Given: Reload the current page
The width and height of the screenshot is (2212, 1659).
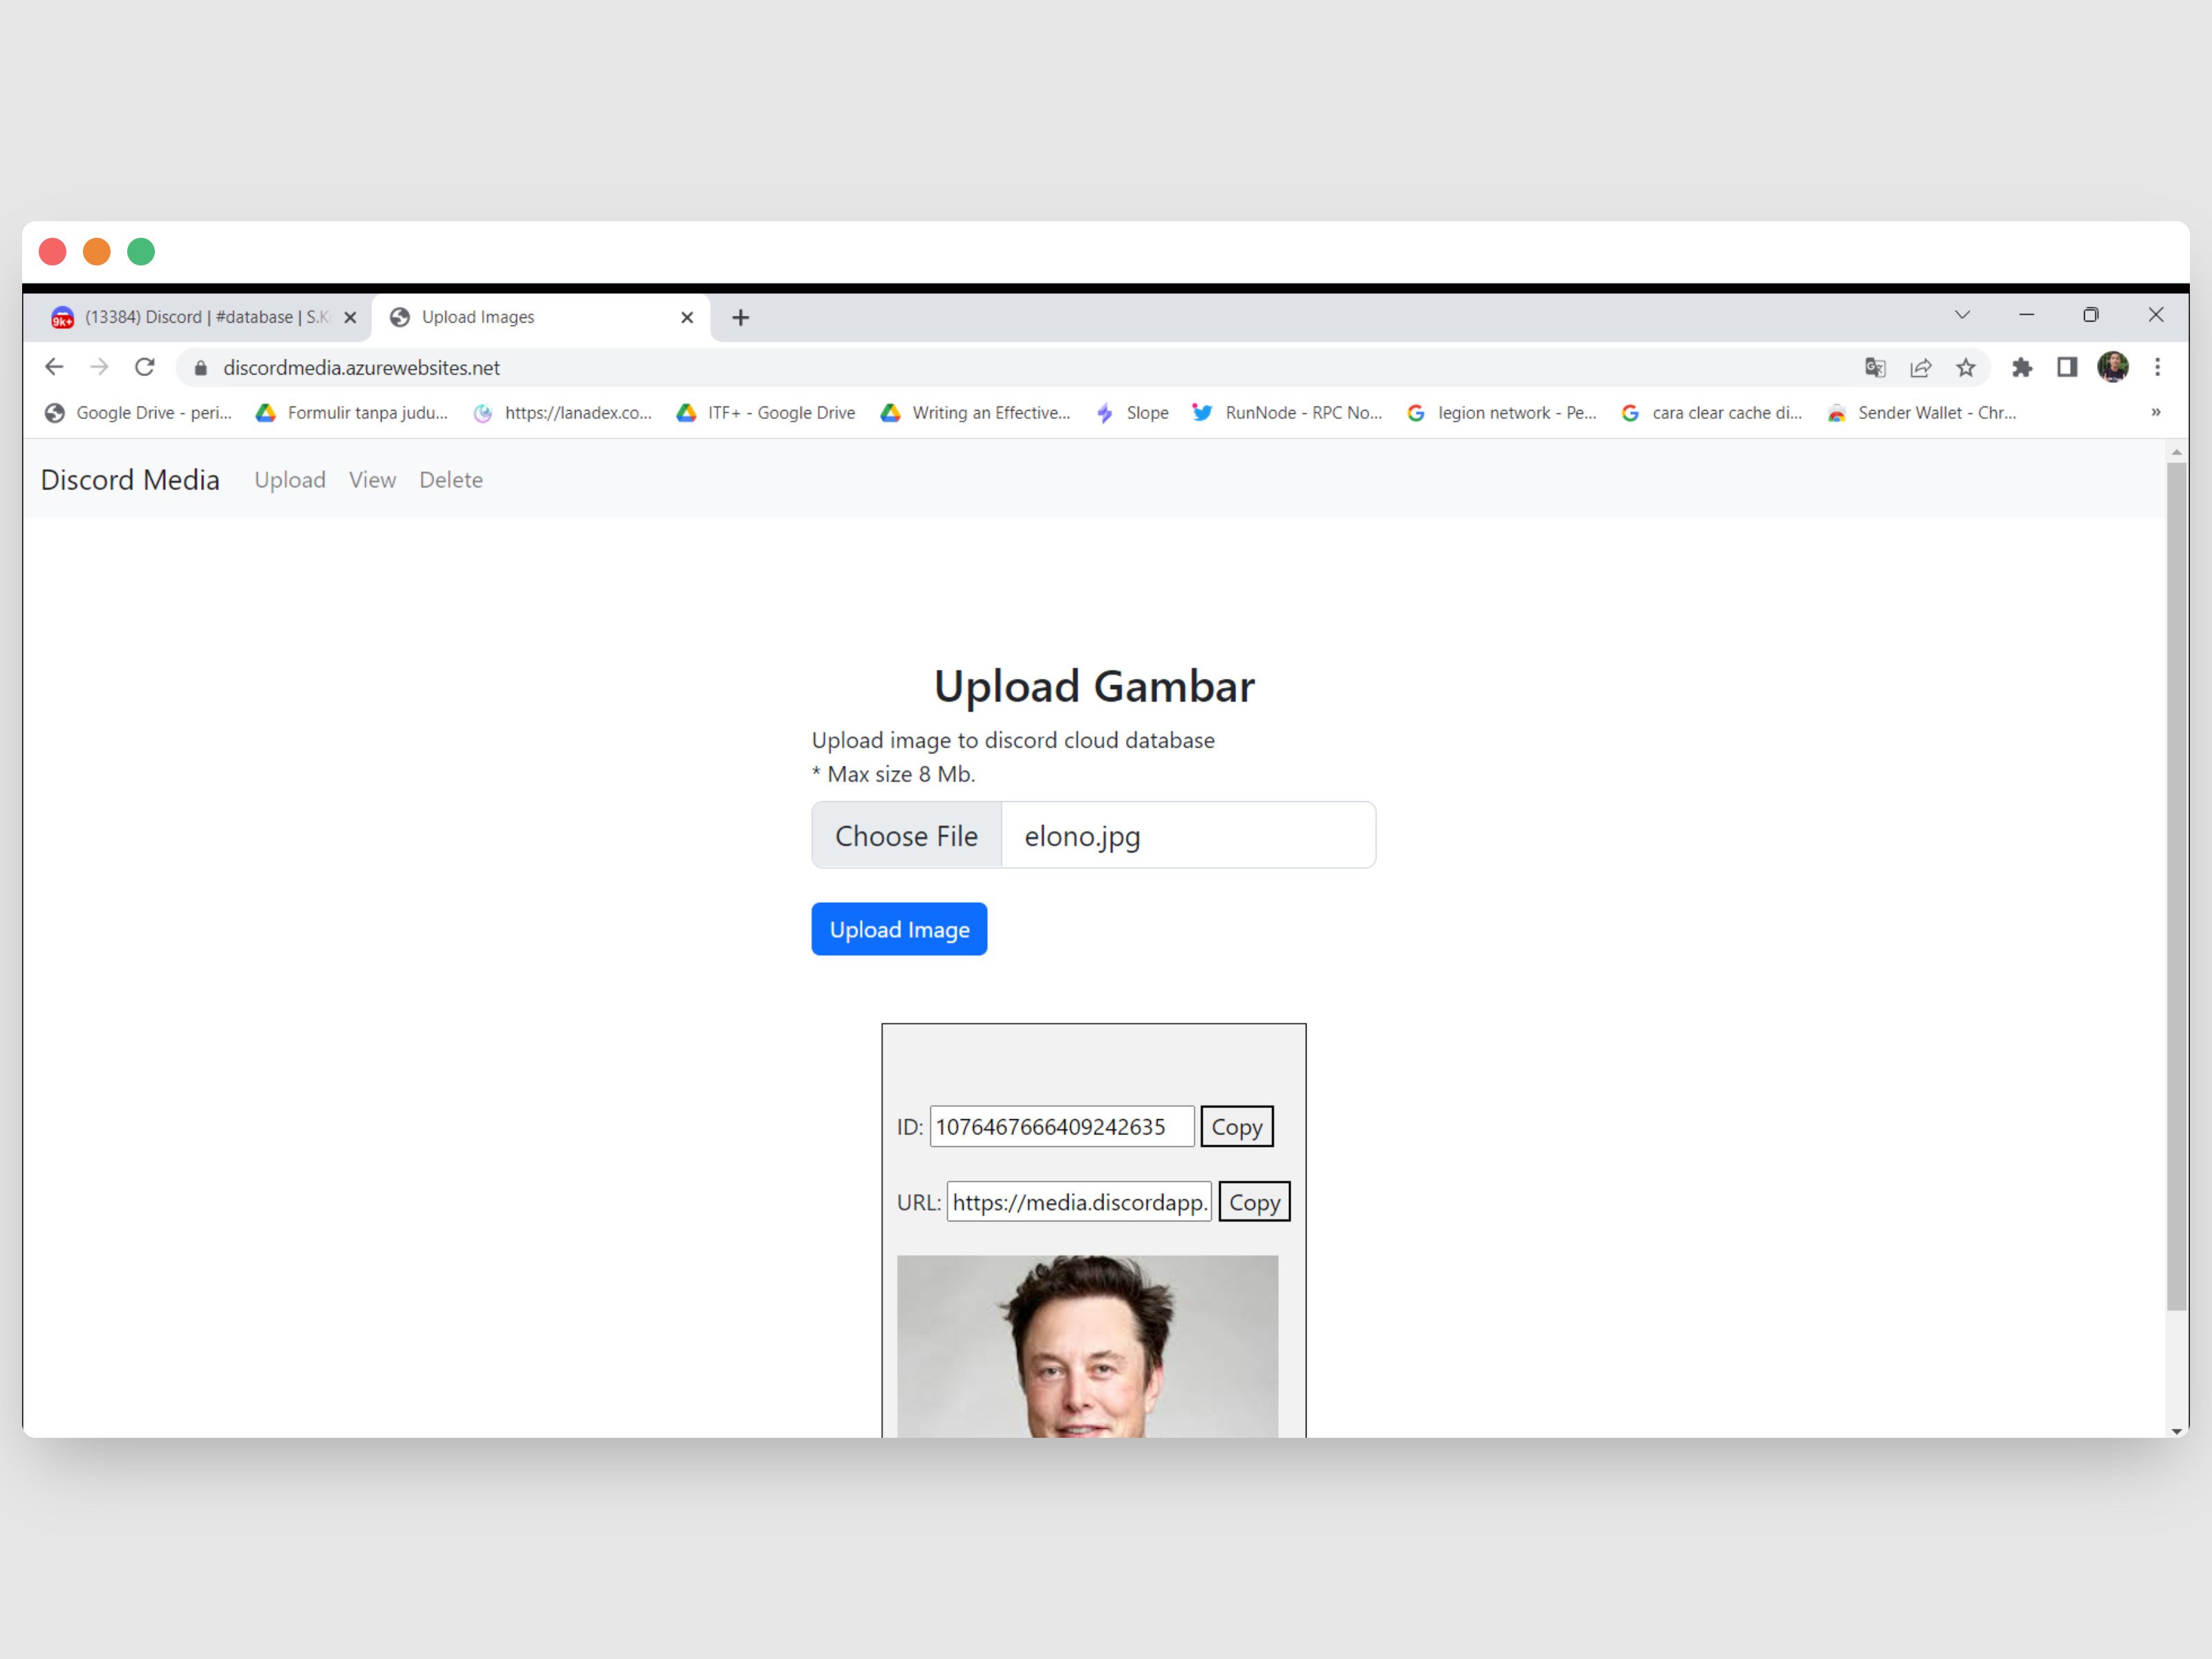Looking at the screenshot, I should point(145,367).
